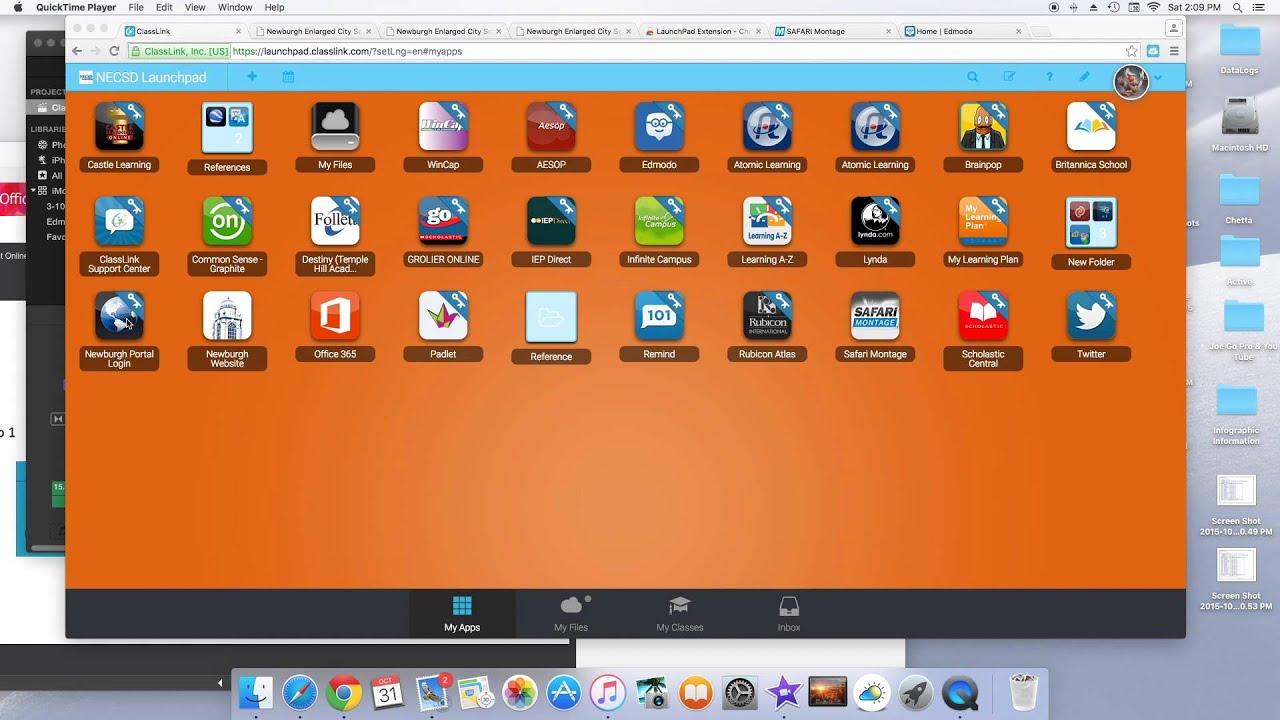This screenshot has height=720, width=1280.
Task: Open Finder from the Dock
Action: (256, 692)
